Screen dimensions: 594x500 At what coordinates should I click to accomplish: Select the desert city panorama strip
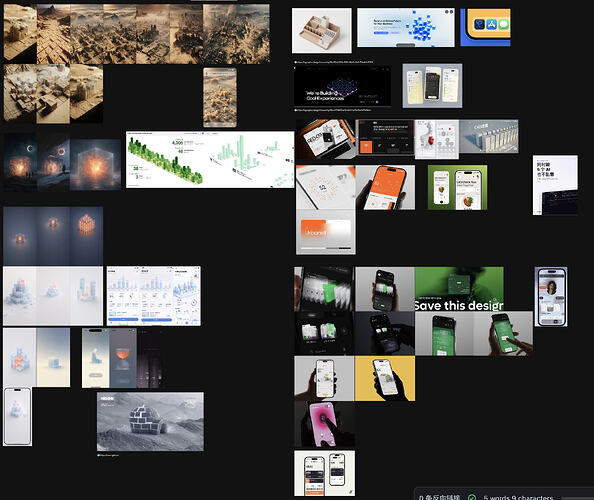tap(137, 34)
